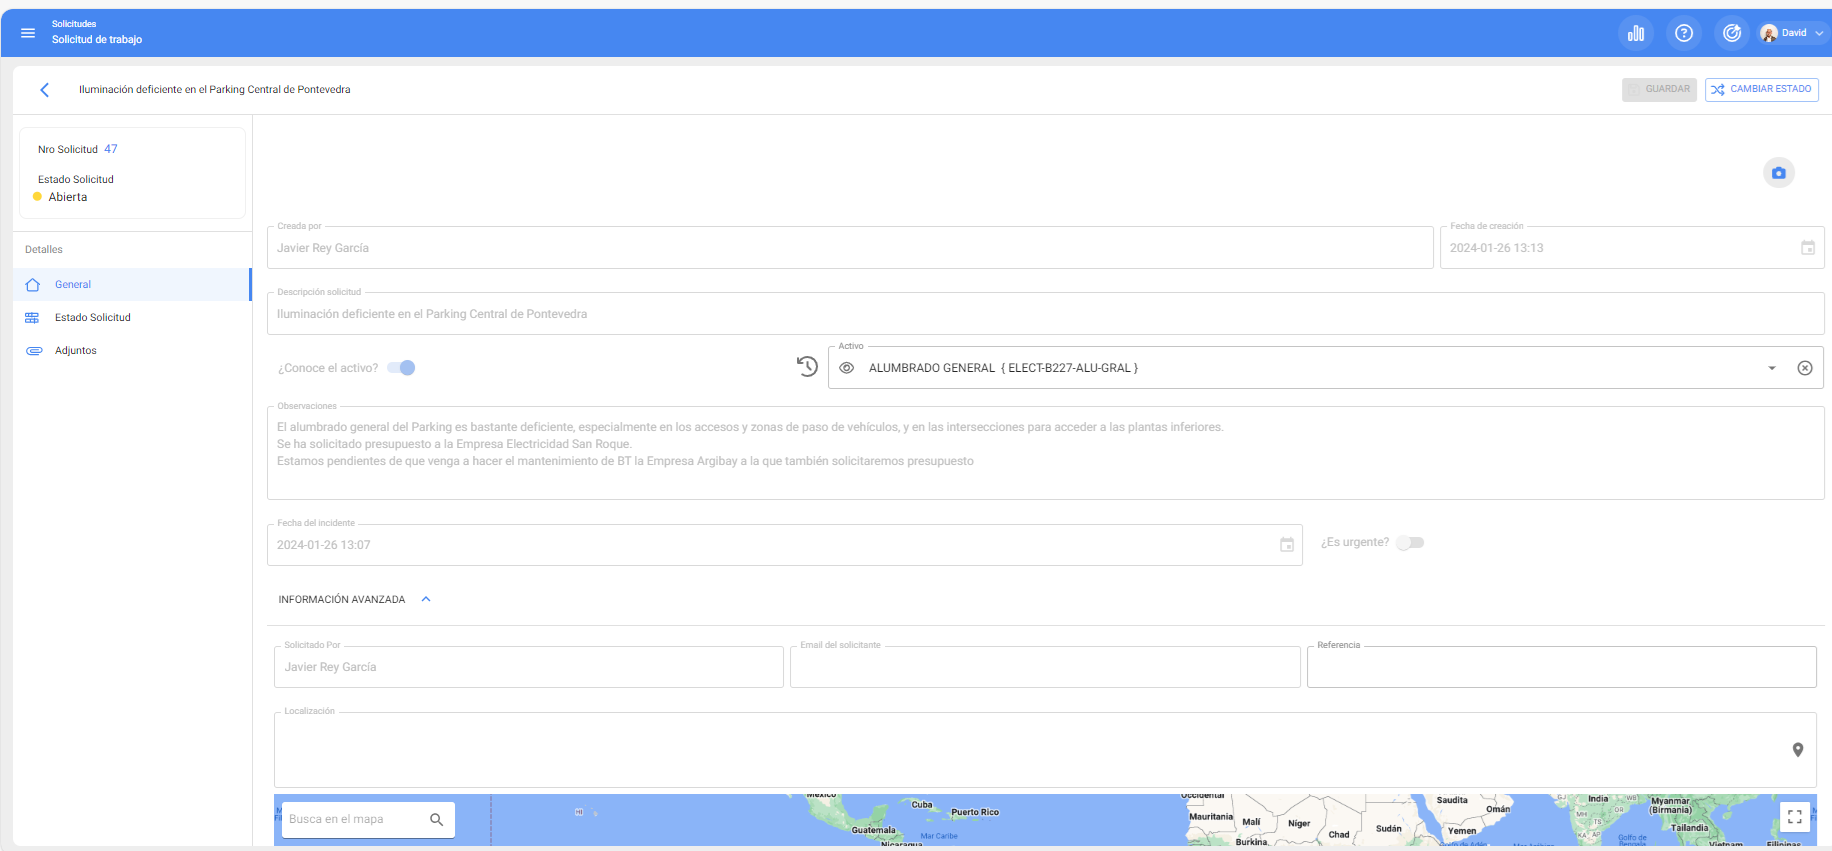Viewport: 1832px width, 851px height.
Task: Open the statistics chart icon
Action: pyautogui.click(x=1636, y=33)
